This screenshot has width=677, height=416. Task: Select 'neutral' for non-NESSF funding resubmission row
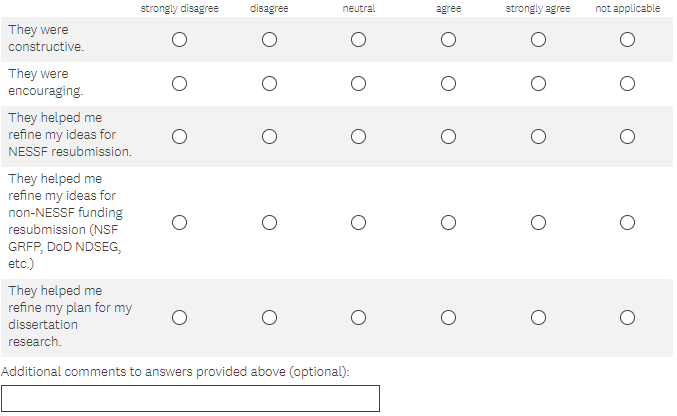[358, 223]
